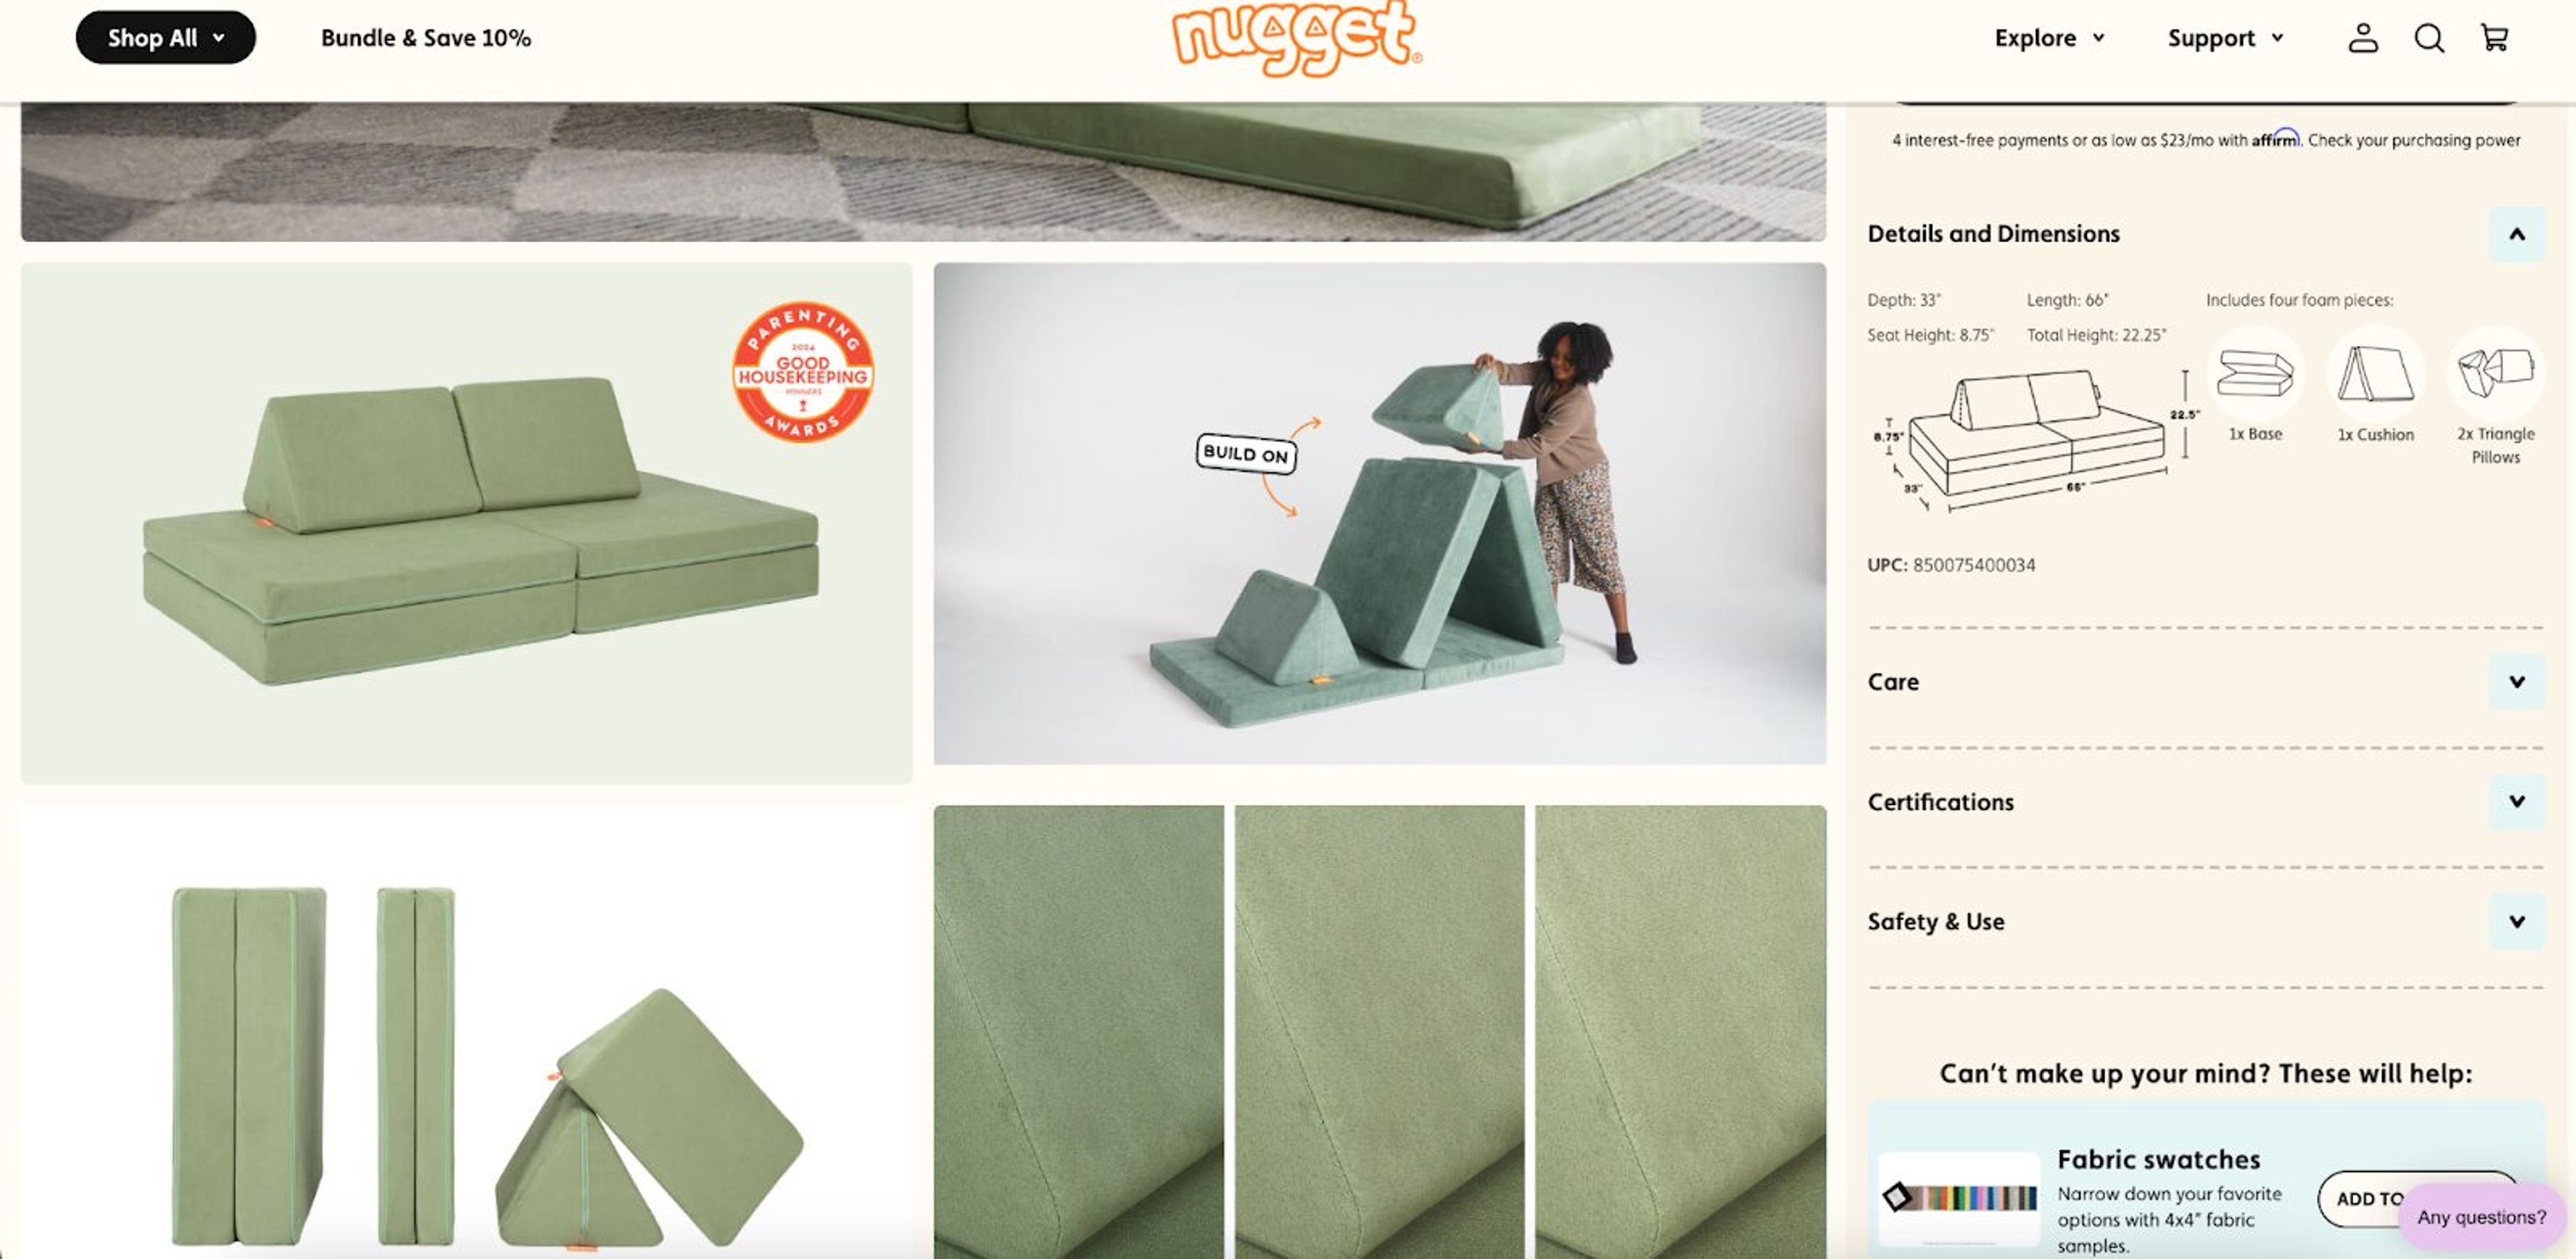Open the Support menu
This screenshot has height=1259, width=2576.
[2225, 38]
